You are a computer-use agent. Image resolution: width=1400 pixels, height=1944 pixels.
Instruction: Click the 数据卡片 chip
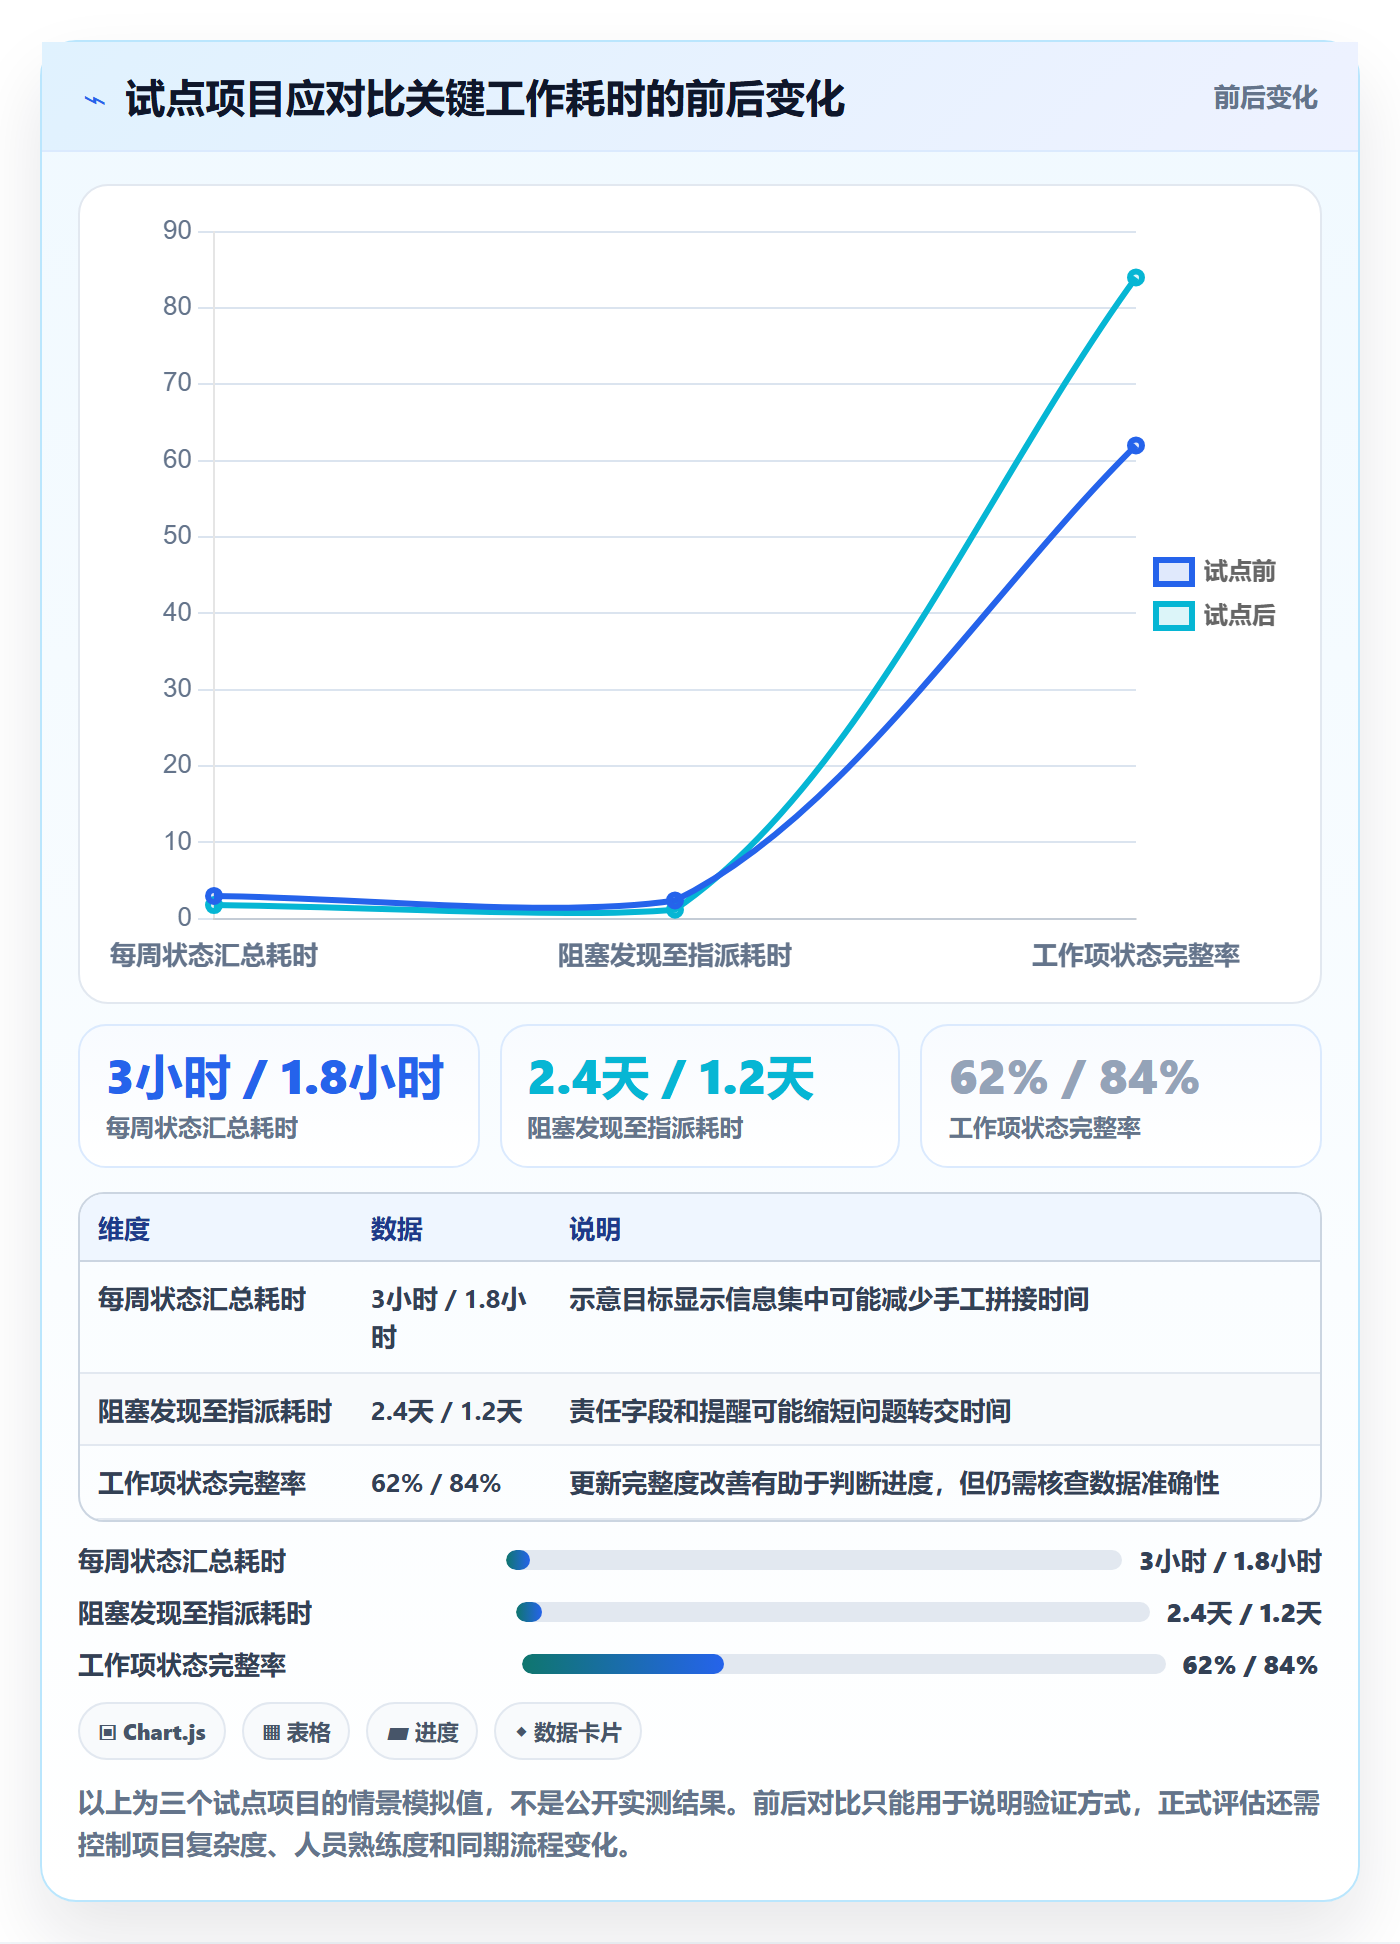[568, 1732]
